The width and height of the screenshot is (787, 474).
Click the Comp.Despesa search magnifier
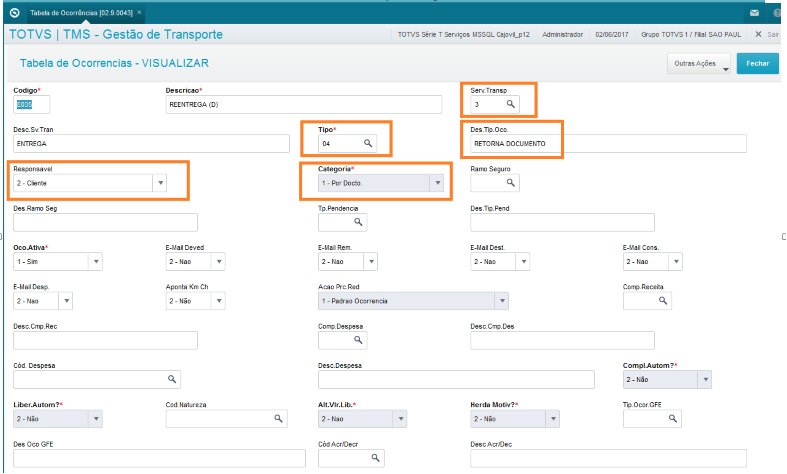(x=358, y=339)
